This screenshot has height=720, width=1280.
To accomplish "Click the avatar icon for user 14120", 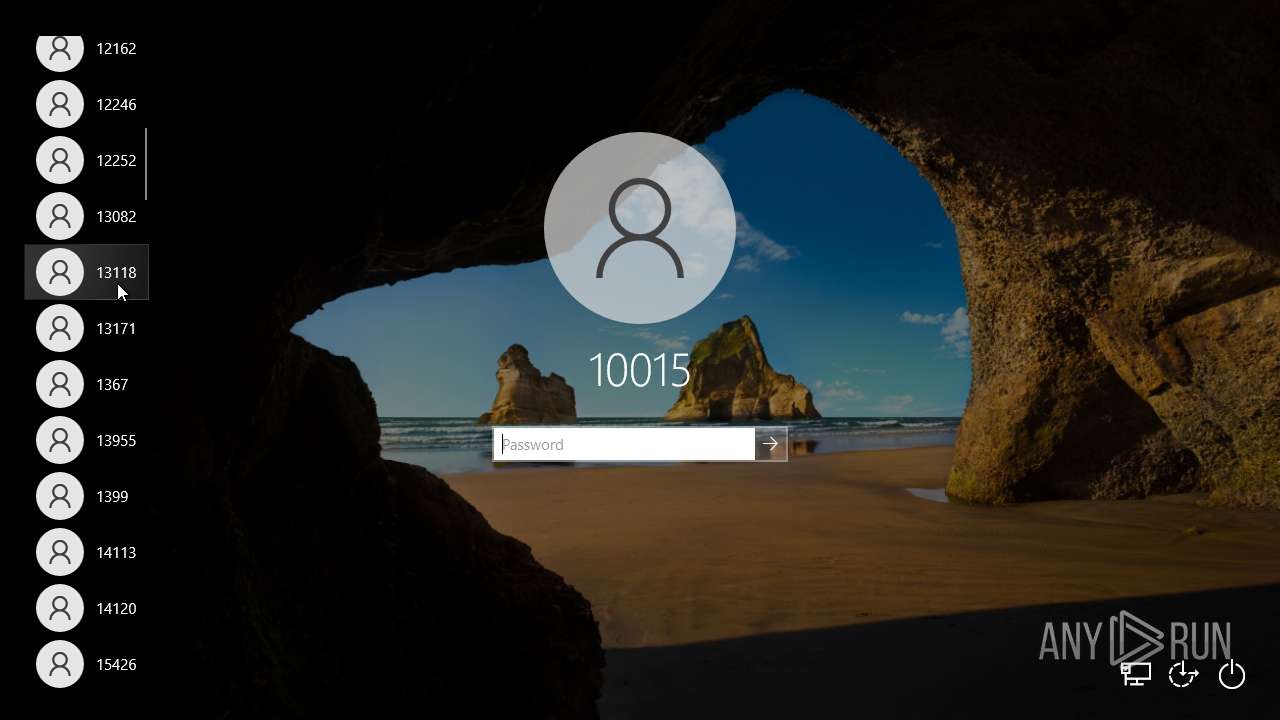I will [x=60, y=608].
